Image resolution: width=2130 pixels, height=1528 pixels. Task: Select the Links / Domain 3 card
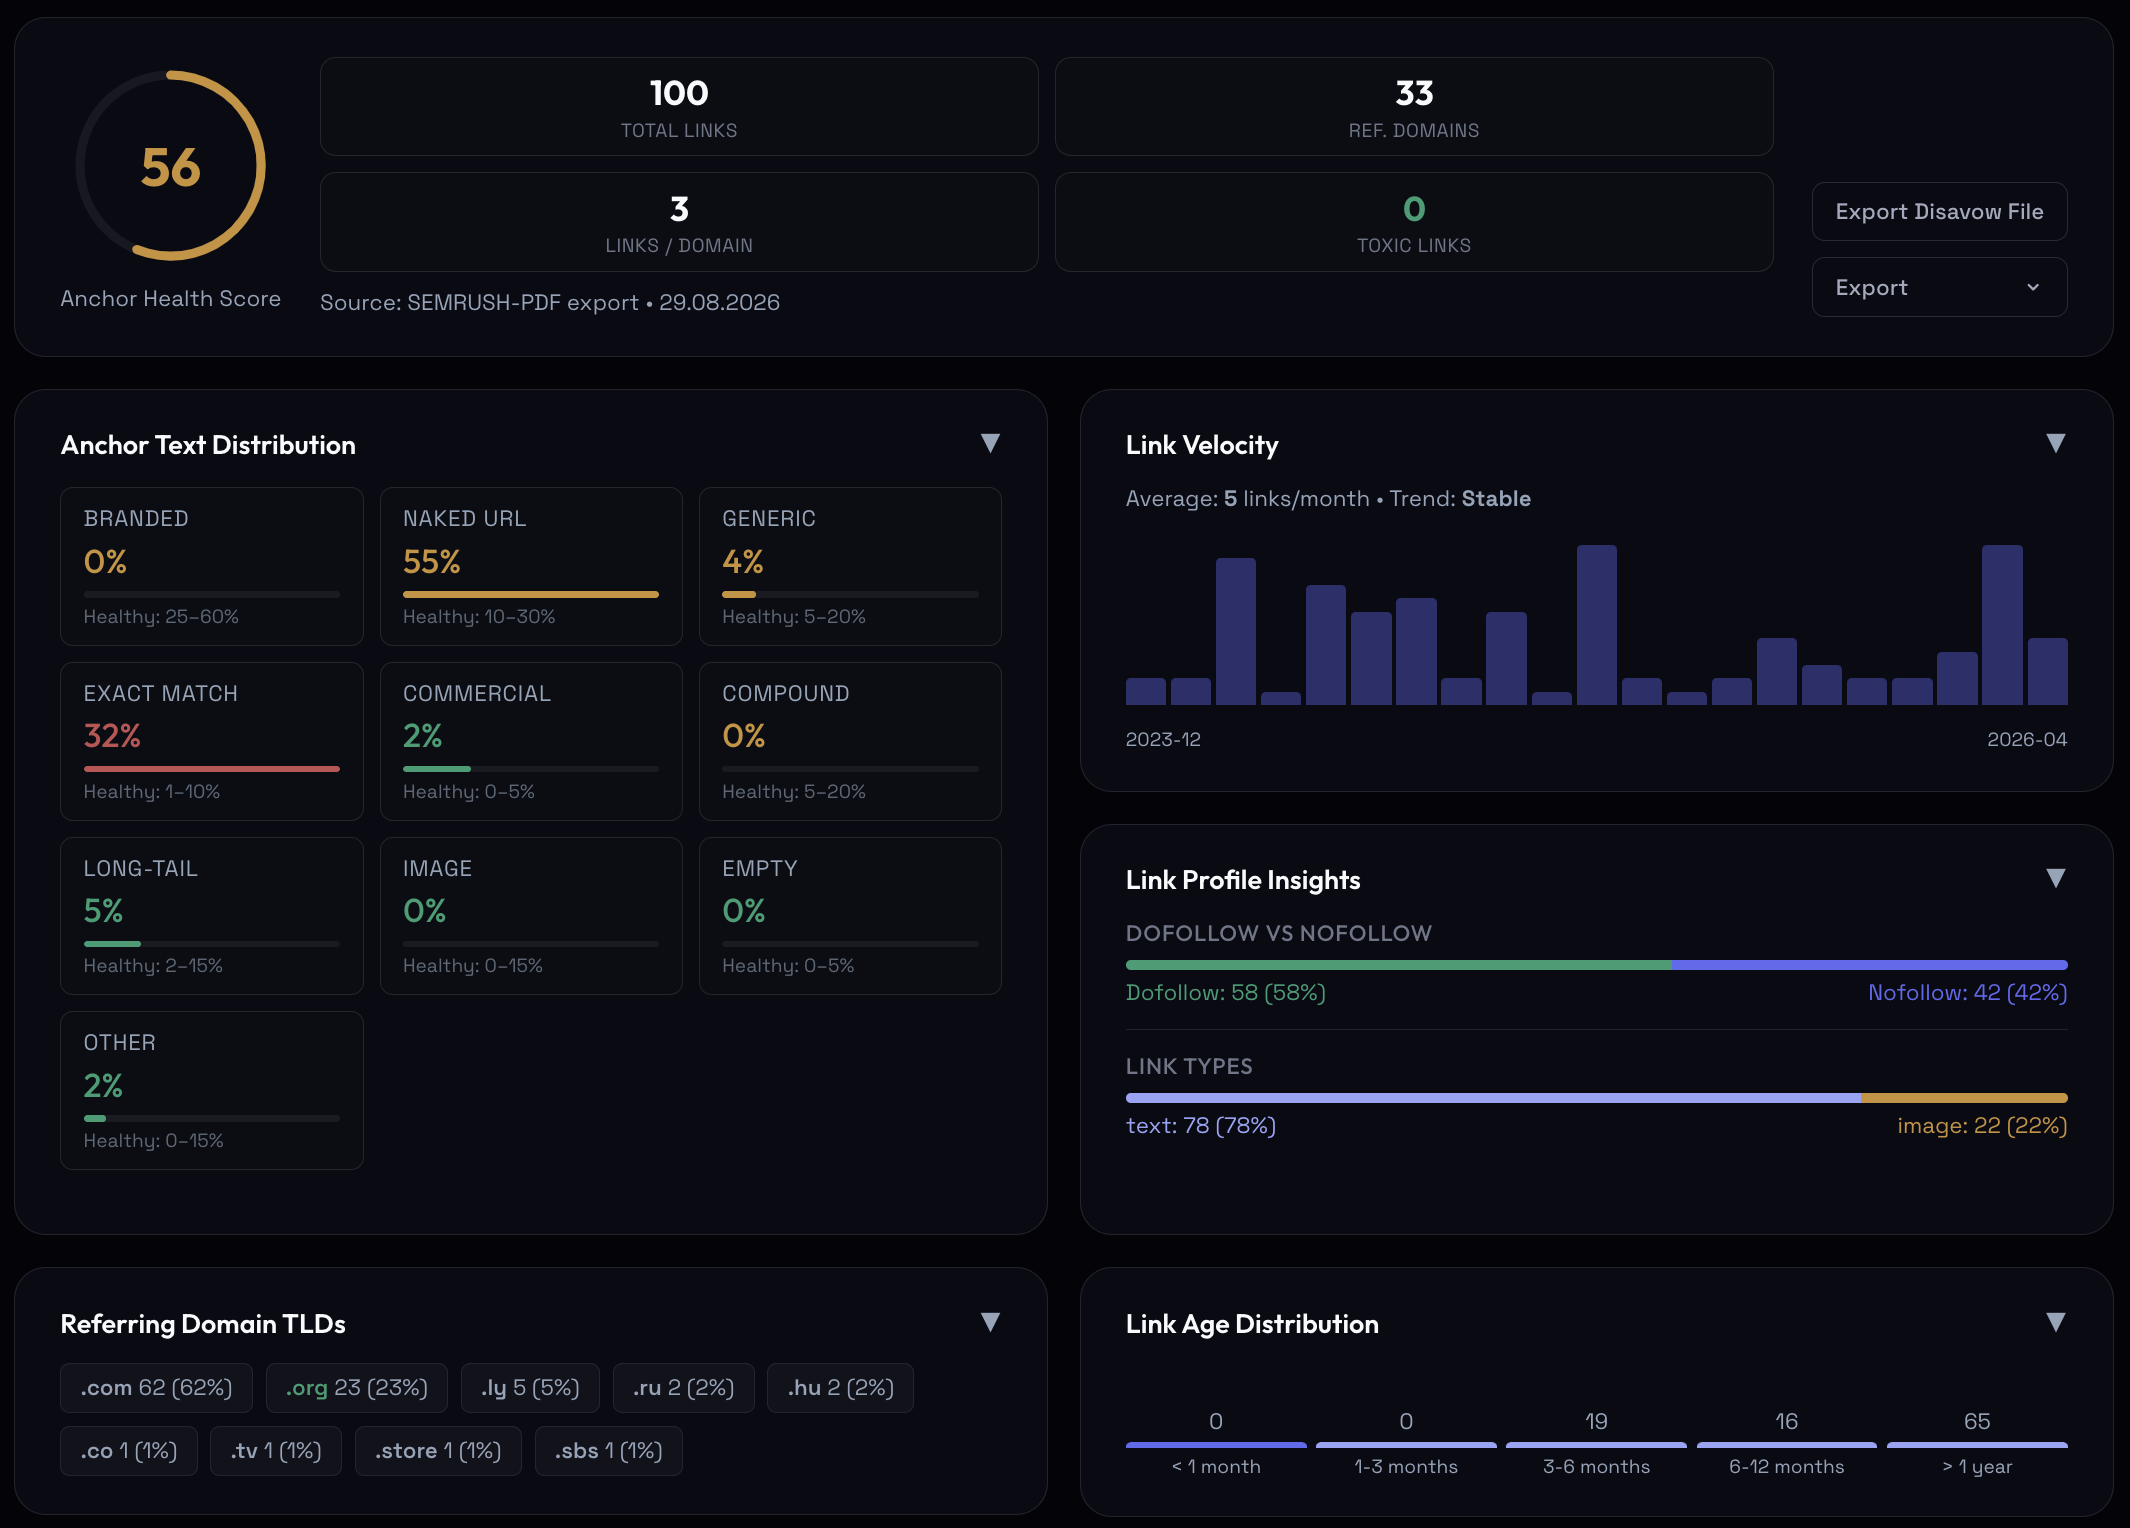tap(679, 222)
